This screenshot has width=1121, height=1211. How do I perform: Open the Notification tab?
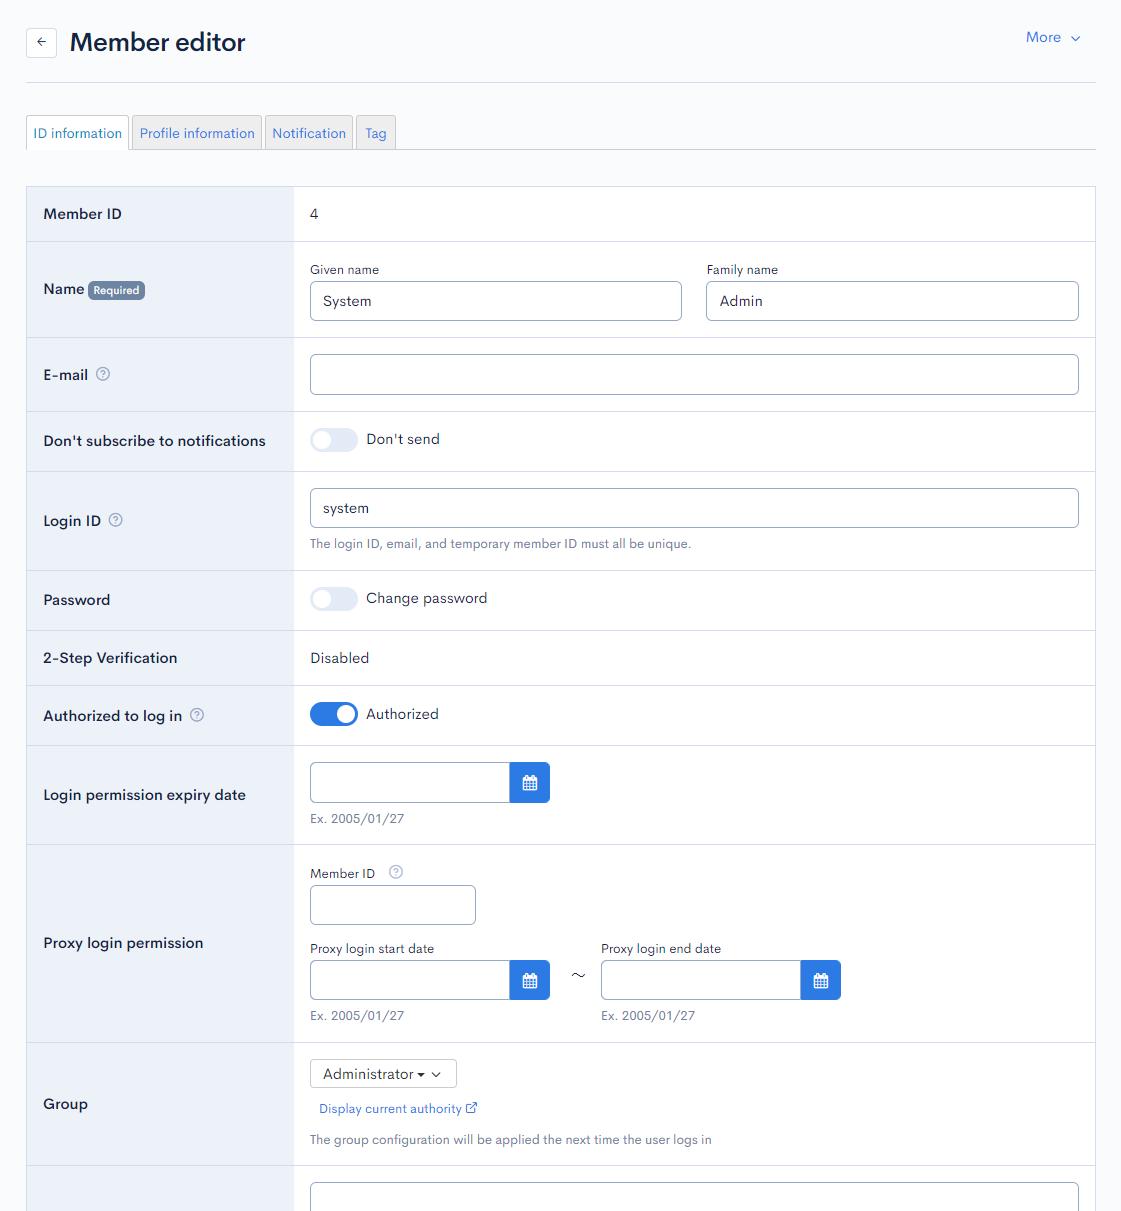tap(308, 132)
